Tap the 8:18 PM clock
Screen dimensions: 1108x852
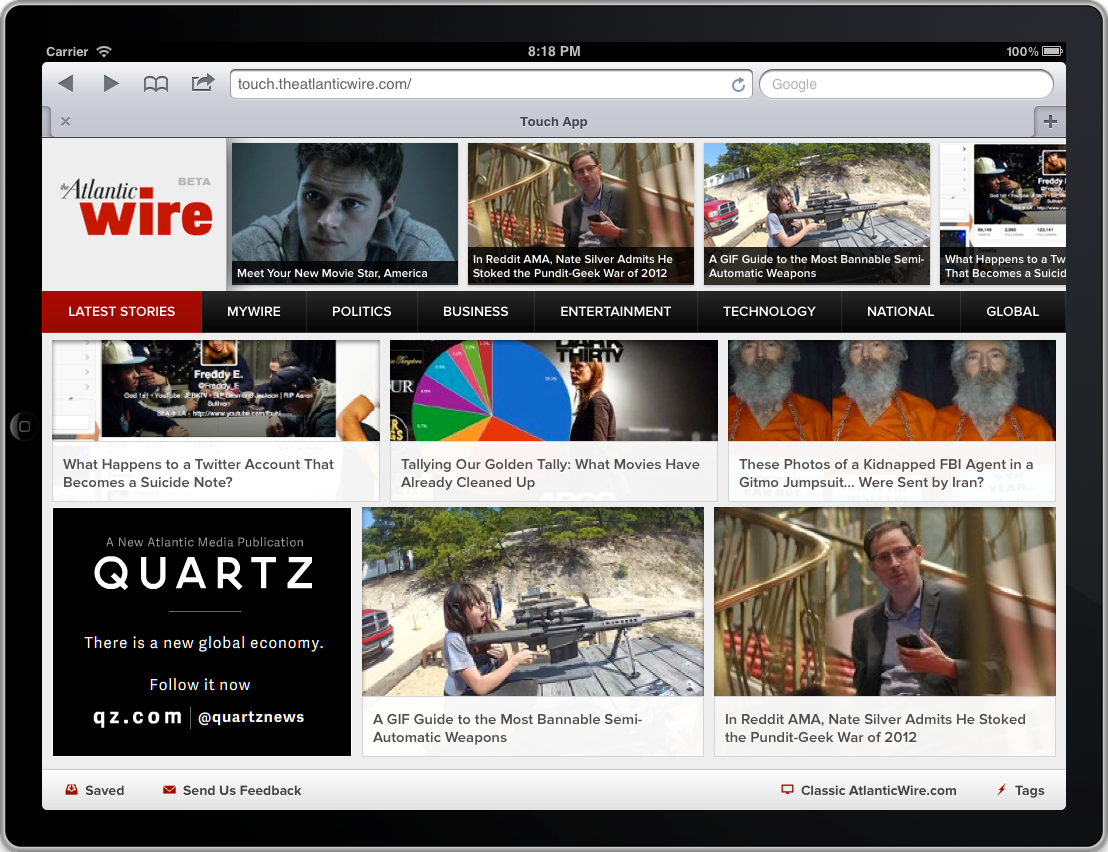pyautogui.click(x=554, y=52)
